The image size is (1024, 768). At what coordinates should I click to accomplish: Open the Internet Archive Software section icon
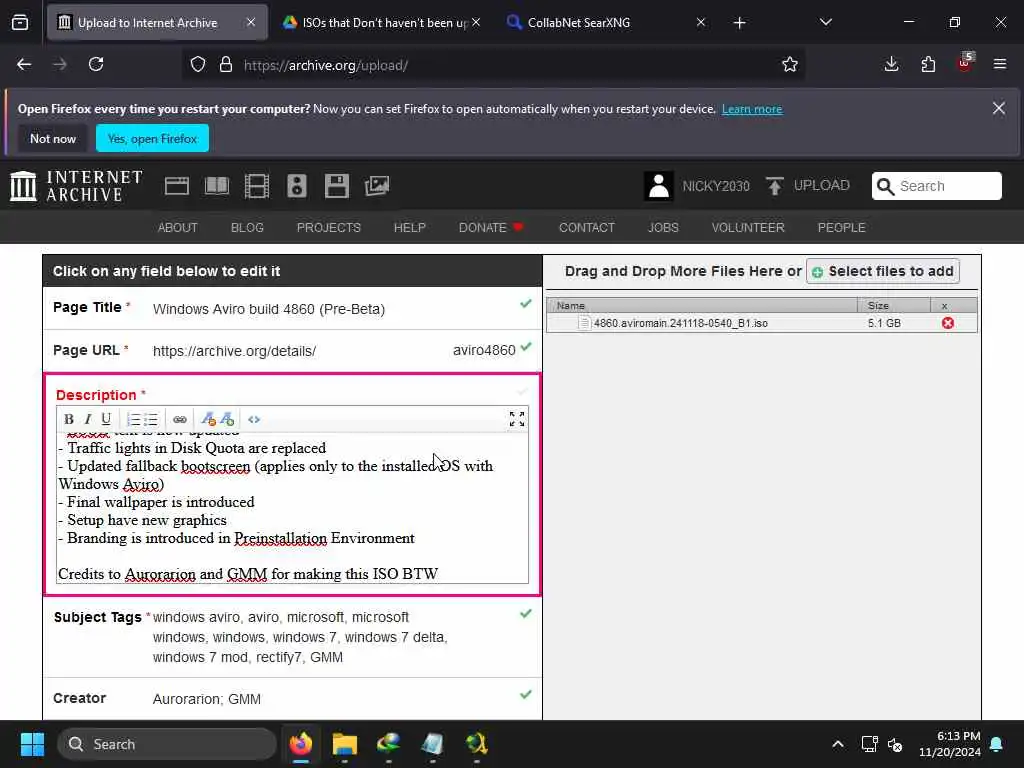(337, 186)
